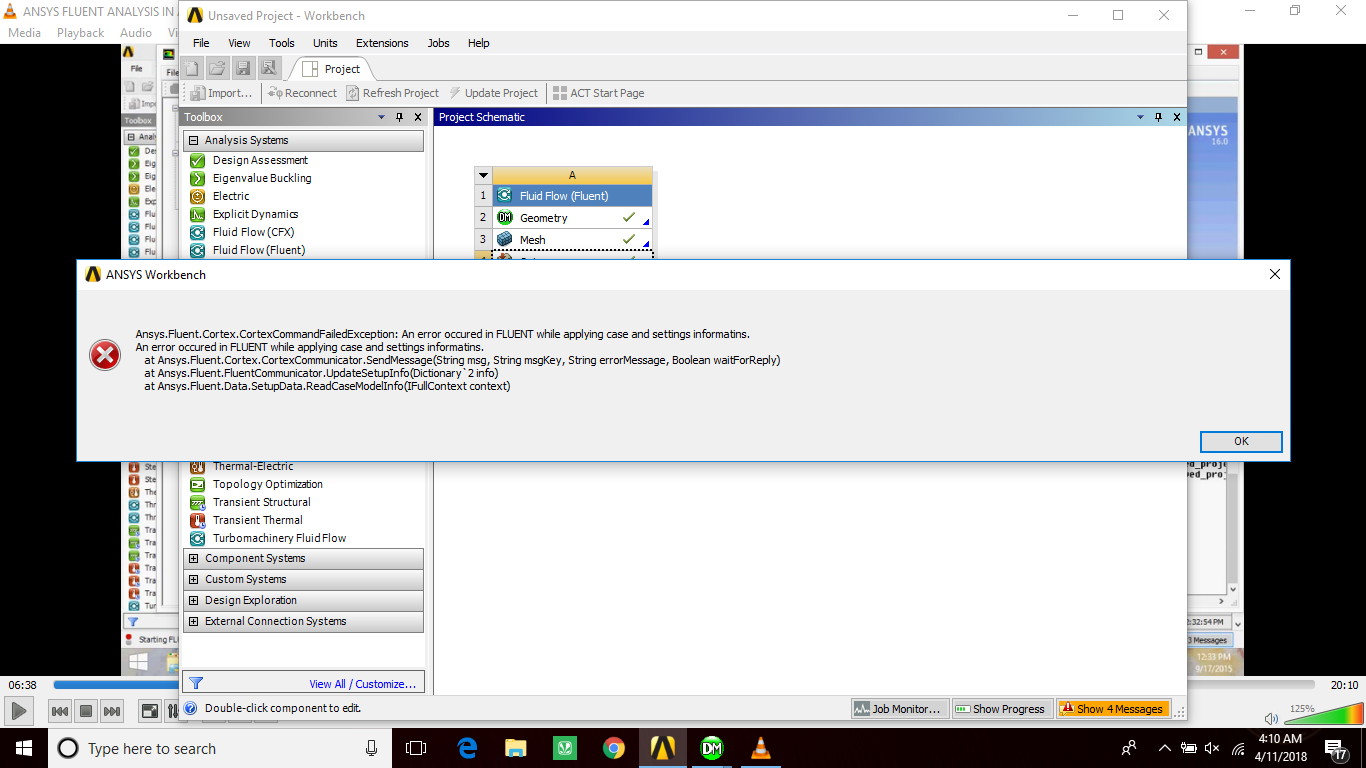Image resolution: width=1366 pixels, height=768 pixels.
Task: Click the VLC stop button
Action: point(86,711)
